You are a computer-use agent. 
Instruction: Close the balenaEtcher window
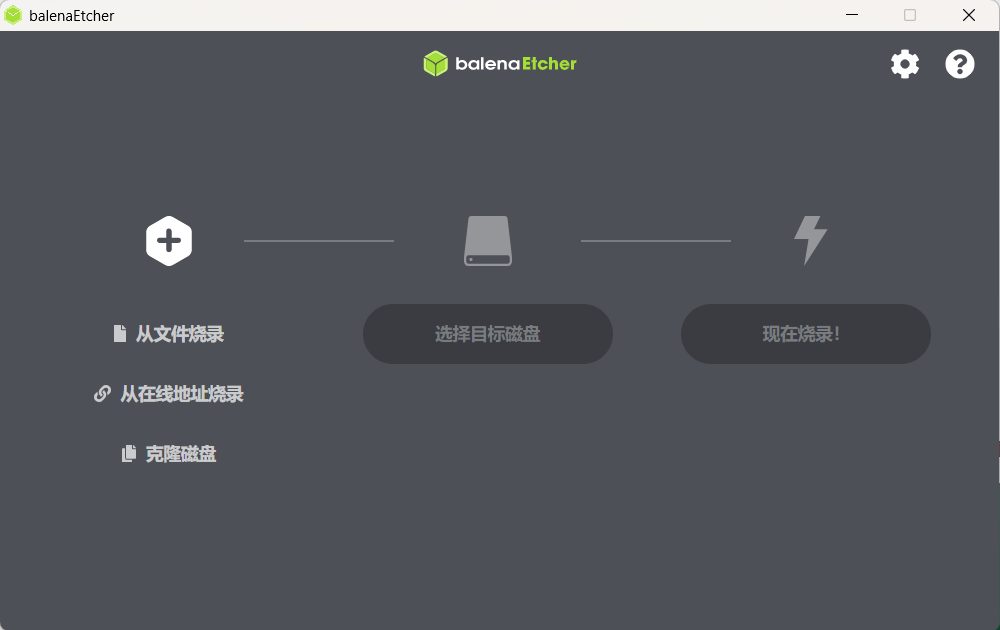click(x=969, y=15)
